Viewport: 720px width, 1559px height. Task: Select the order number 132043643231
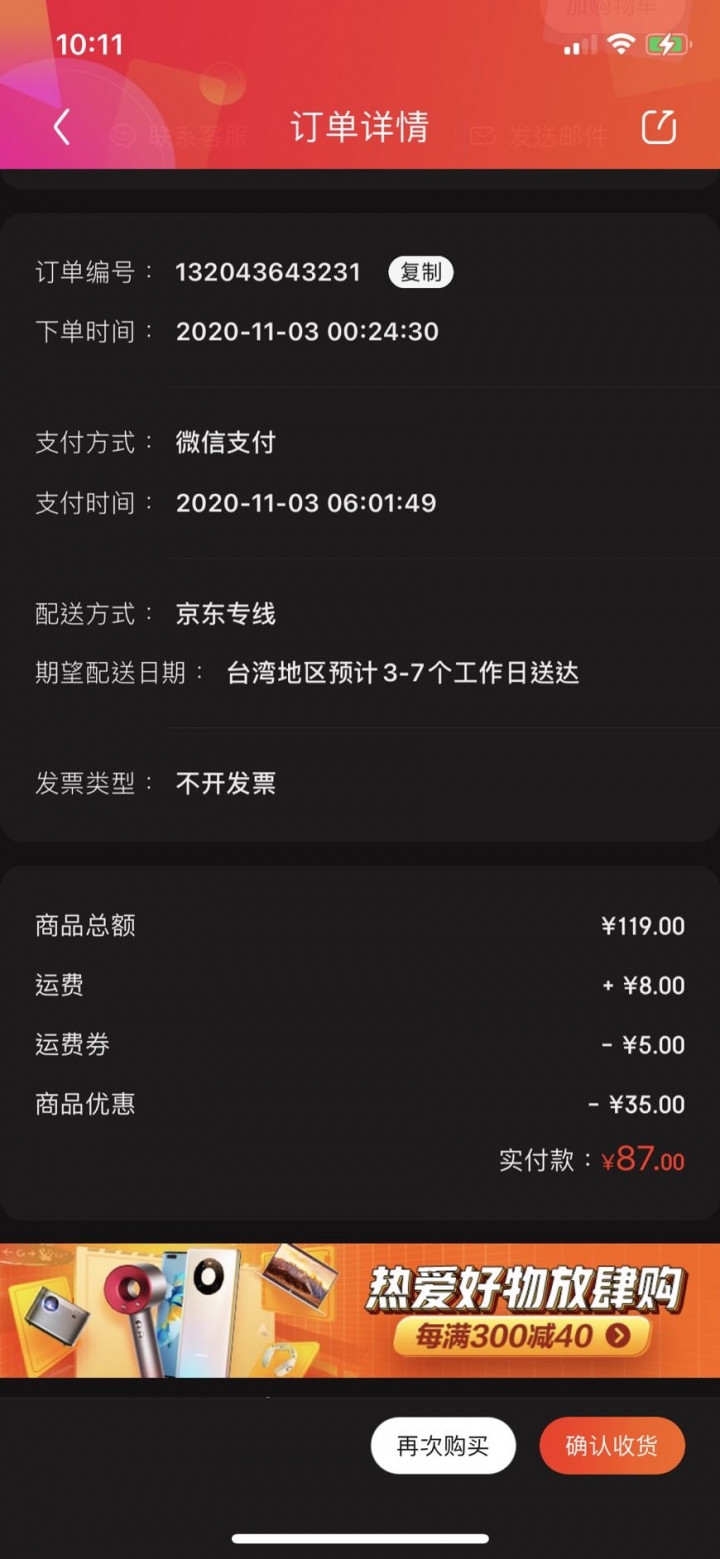coord(268,272)
